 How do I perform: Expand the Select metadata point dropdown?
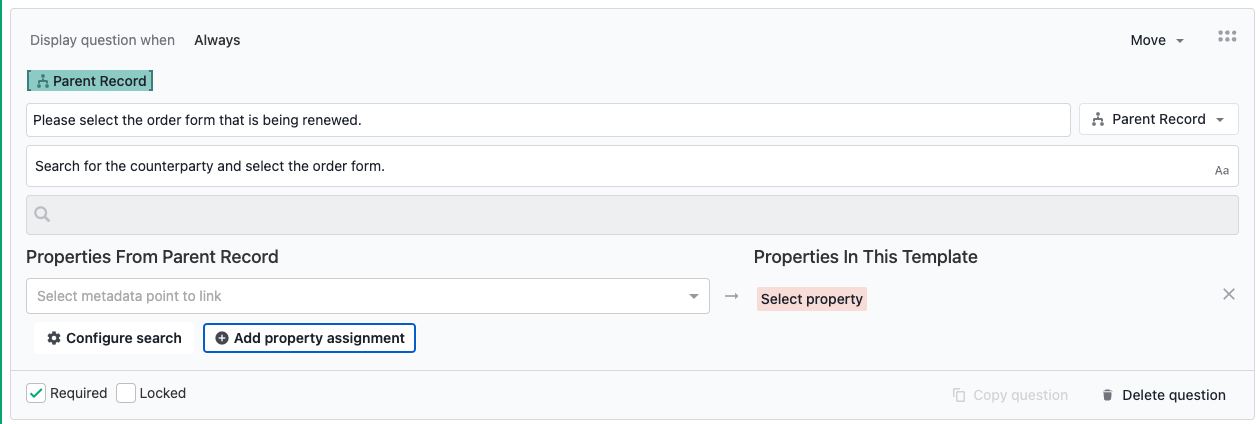pyautogui.click(x=368, y=296)
